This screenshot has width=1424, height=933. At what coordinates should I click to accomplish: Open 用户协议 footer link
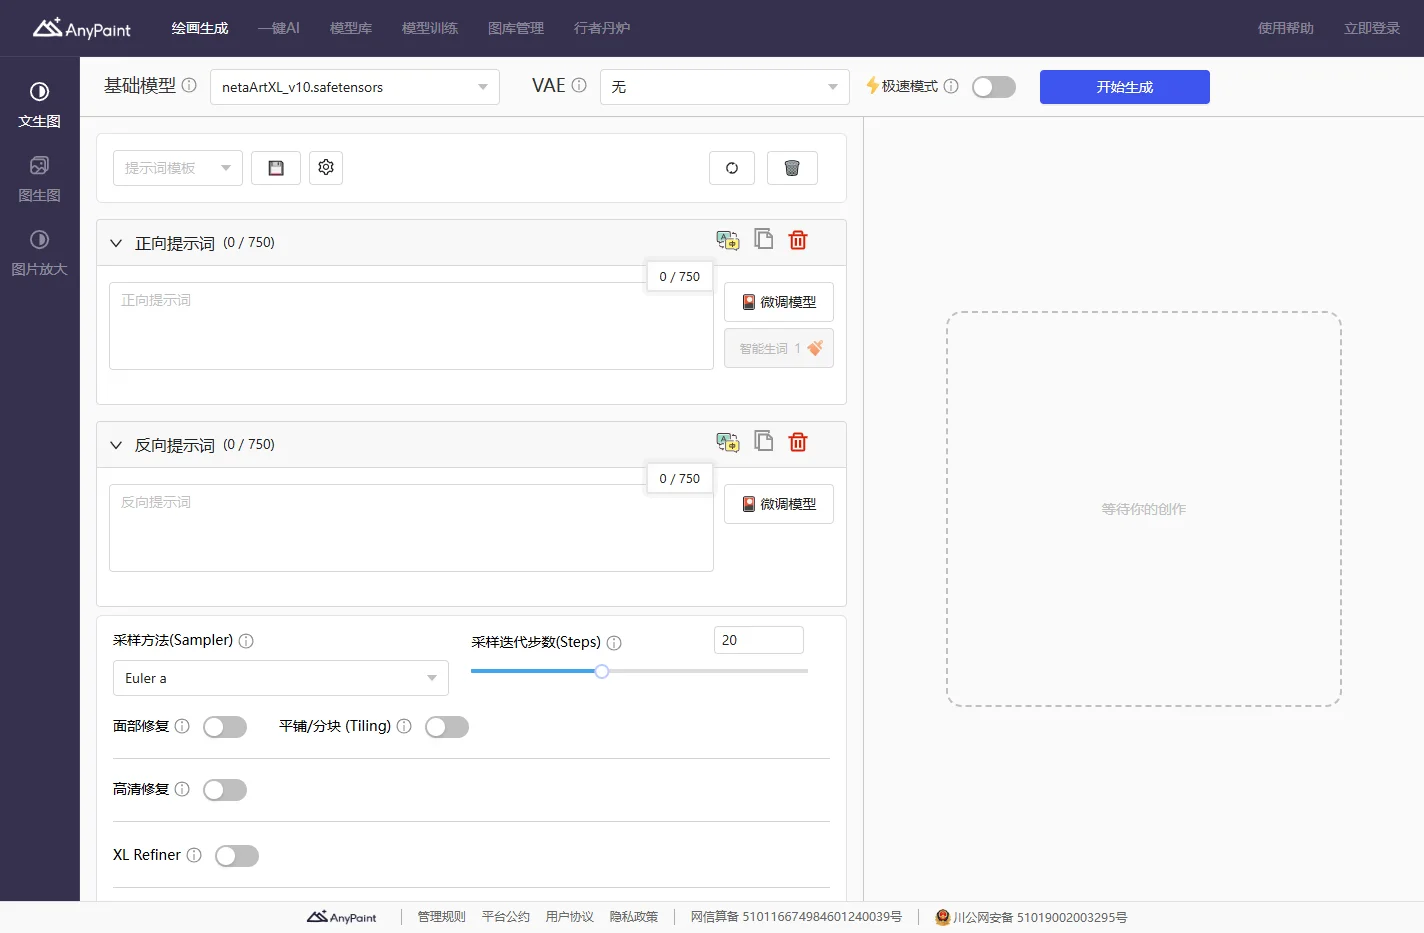click(x=570, y=917)
